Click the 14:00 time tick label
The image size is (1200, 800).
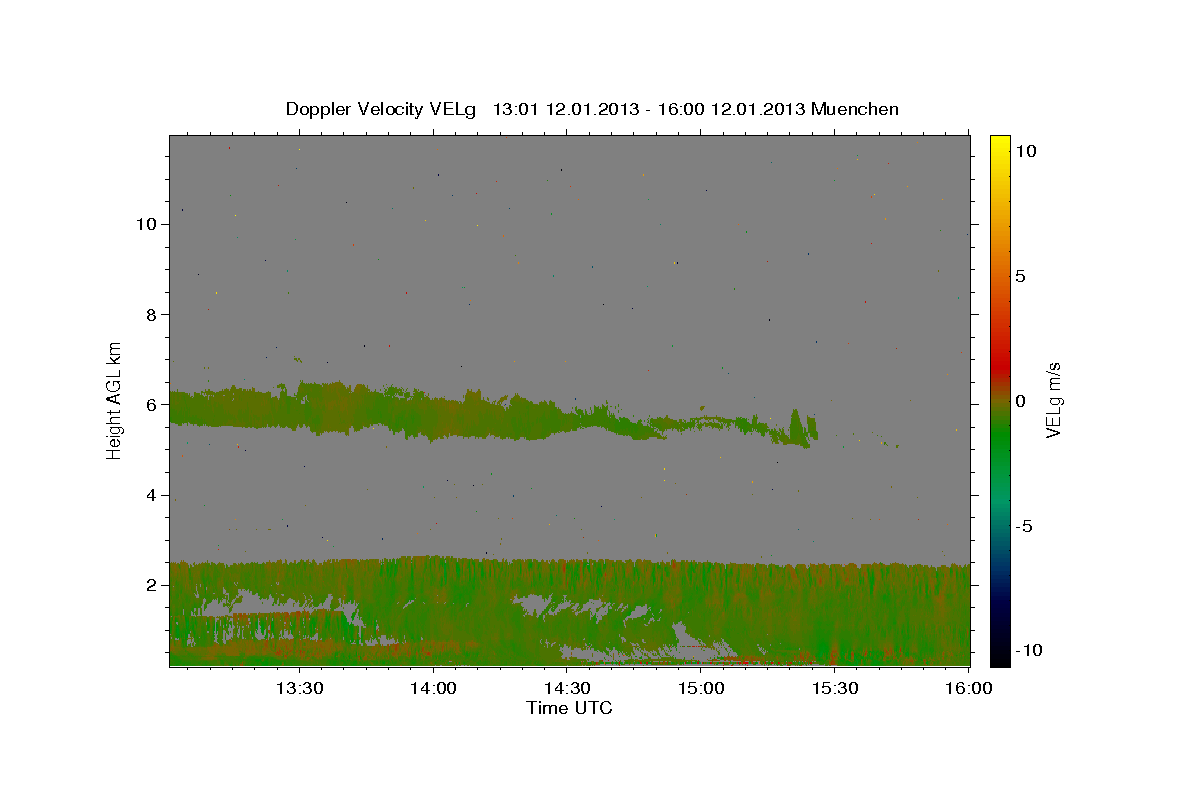tap(433, 688)
